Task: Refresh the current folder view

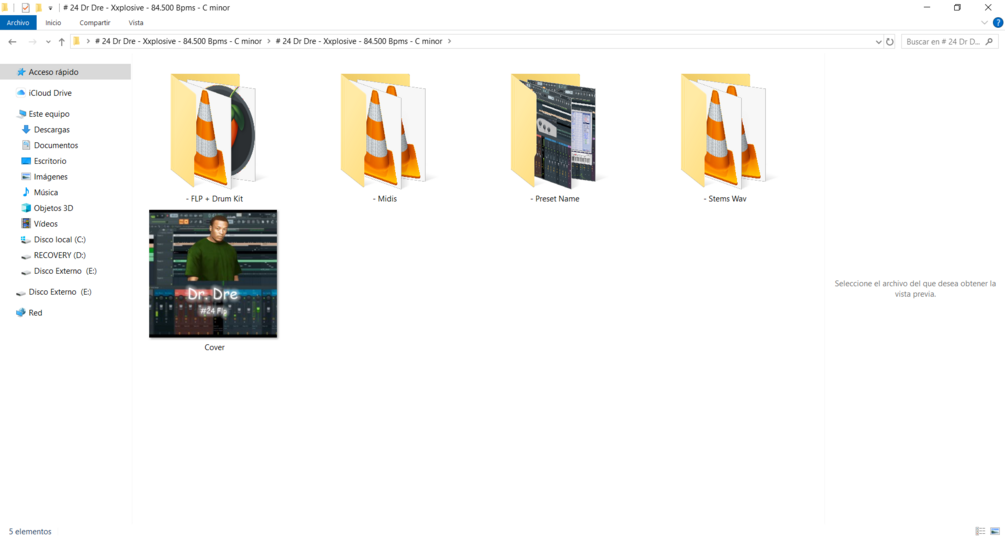Action: click(x=890, y=42)
